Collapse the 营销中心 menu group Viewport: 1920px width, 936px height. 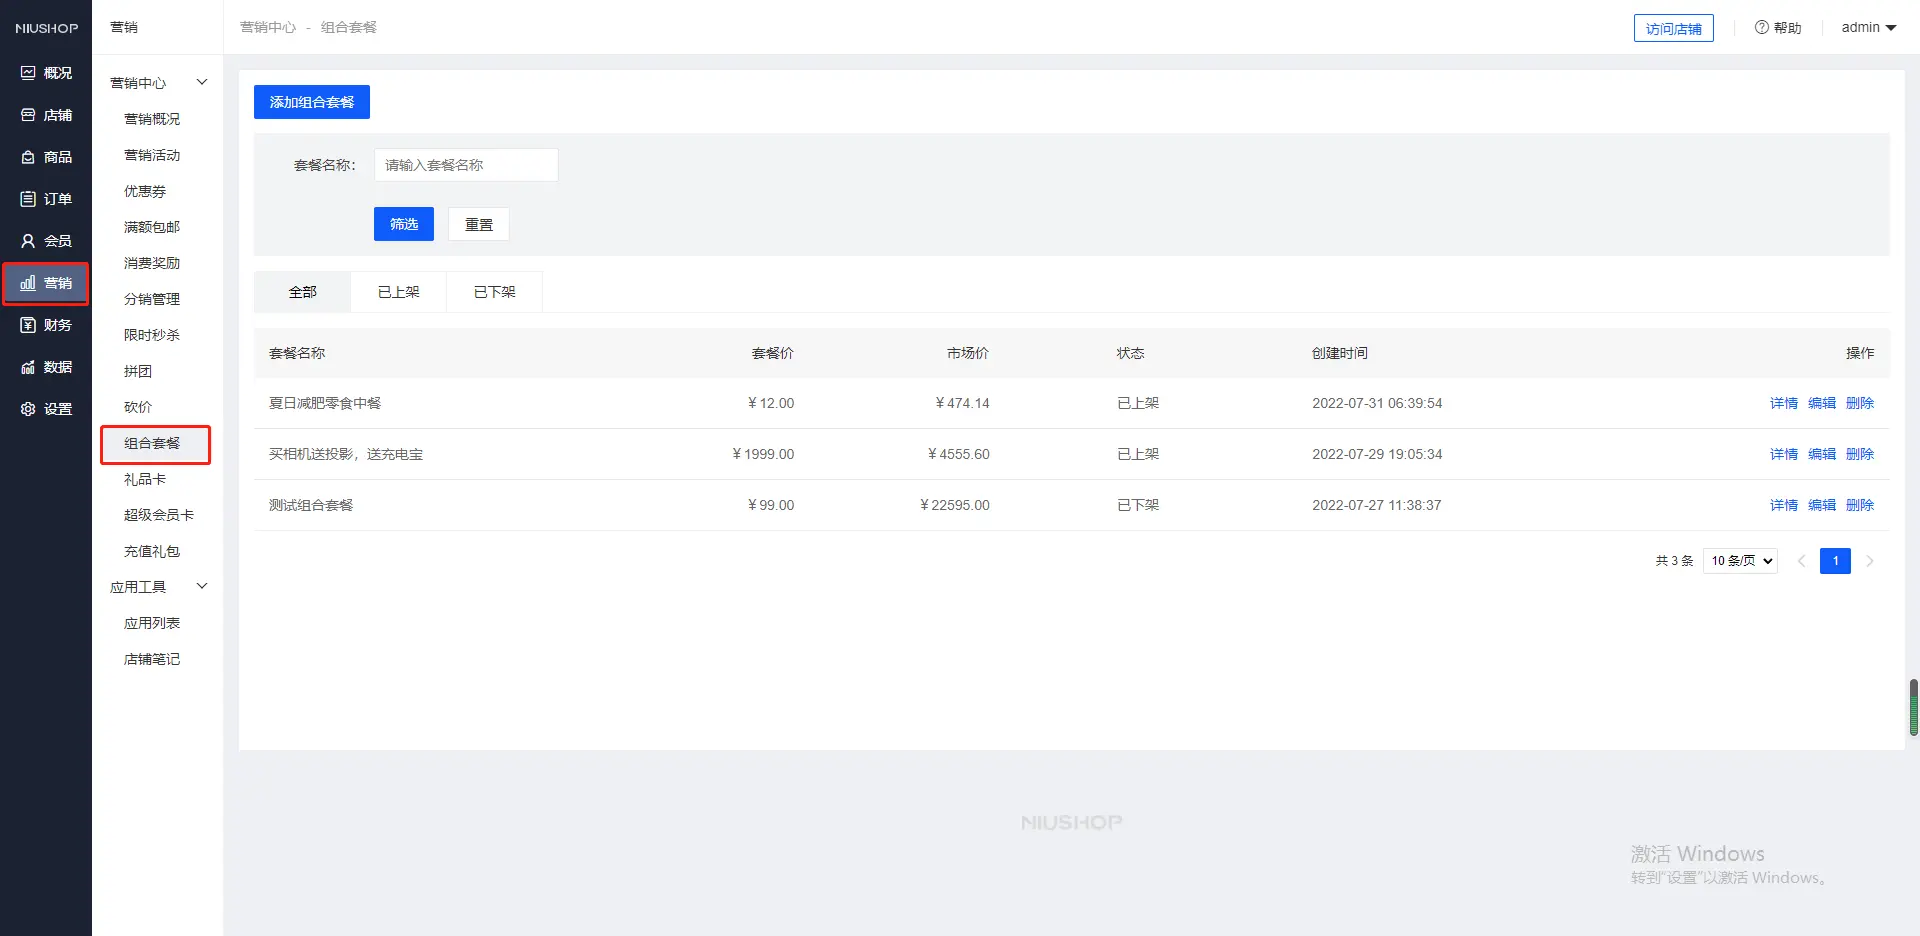tap(201, 82)
